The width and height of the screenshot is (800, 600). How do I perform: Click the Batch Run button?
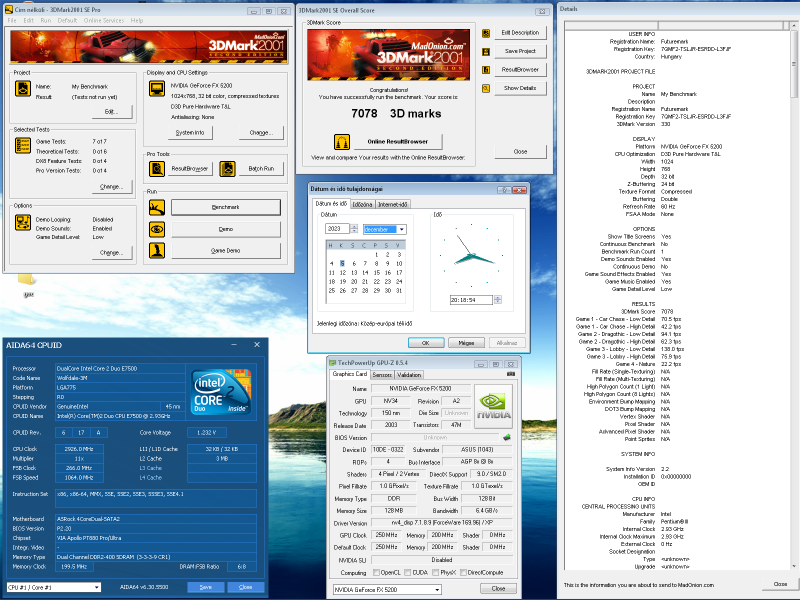[261, 168]
